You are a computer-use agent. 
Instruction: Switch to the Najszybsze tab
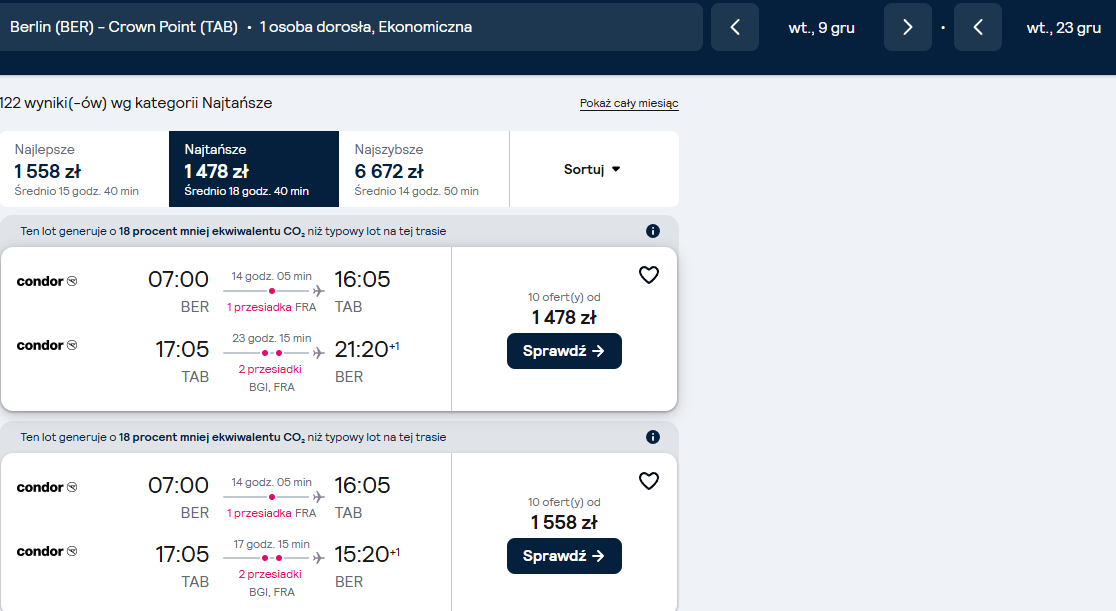(x=423, y=169)
